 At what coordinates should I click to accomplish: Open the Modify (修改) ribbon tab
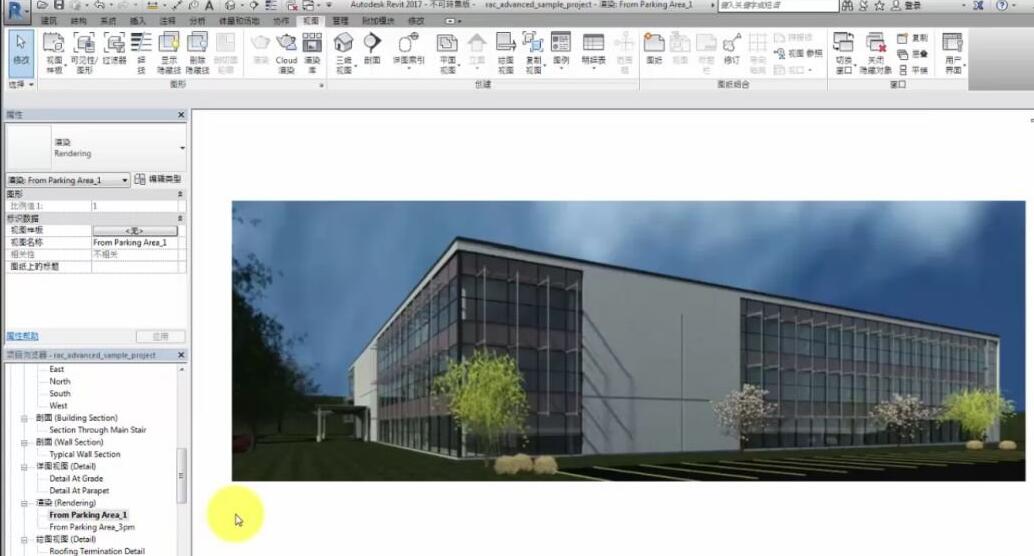coord(416,21)
